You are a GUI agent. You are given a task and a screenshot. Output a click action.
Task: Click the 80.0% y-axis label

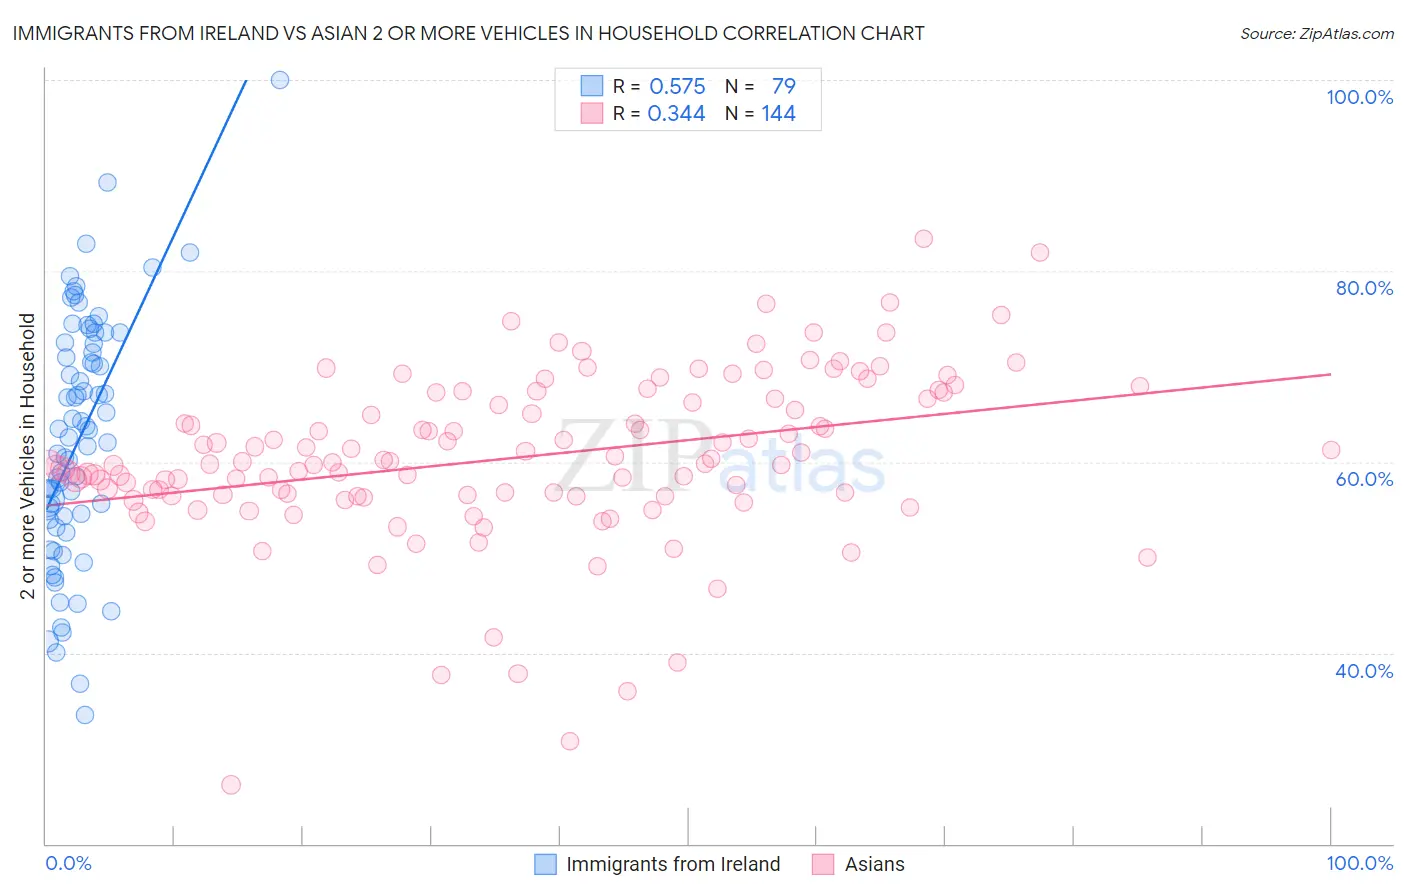[x=1364, y=288]
